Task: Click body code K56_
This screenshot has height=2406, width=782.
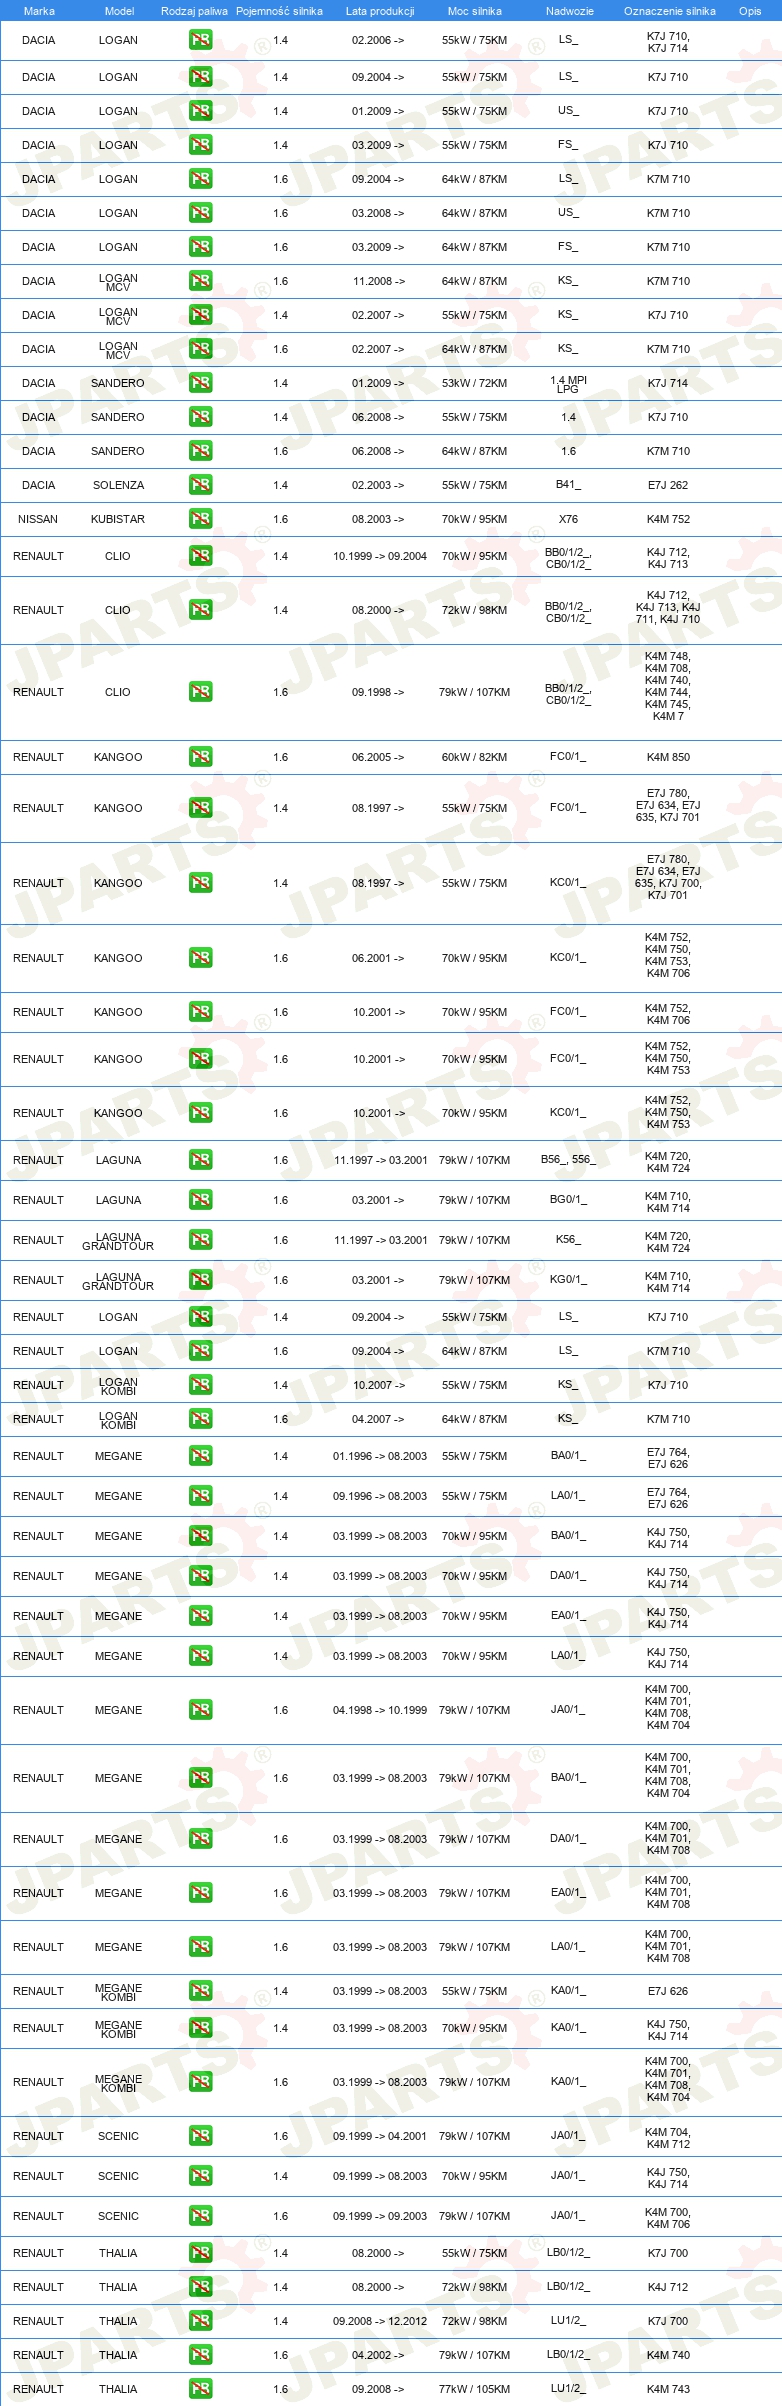Action: click(x=568, y=1240)
